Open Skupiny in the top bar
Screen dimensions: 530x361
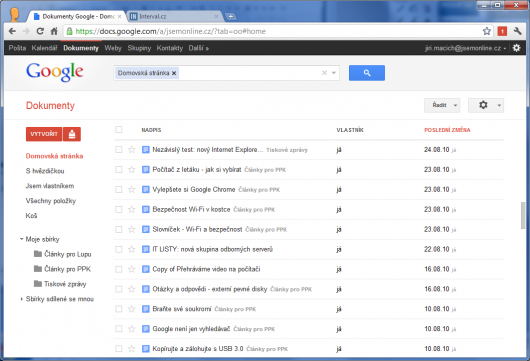139,48
